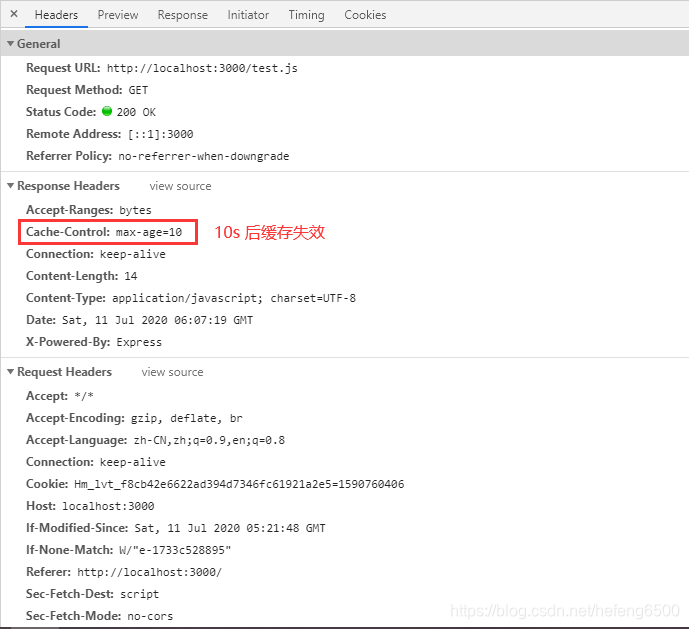Collapse the Response Headers section

(x=11, y=186)
